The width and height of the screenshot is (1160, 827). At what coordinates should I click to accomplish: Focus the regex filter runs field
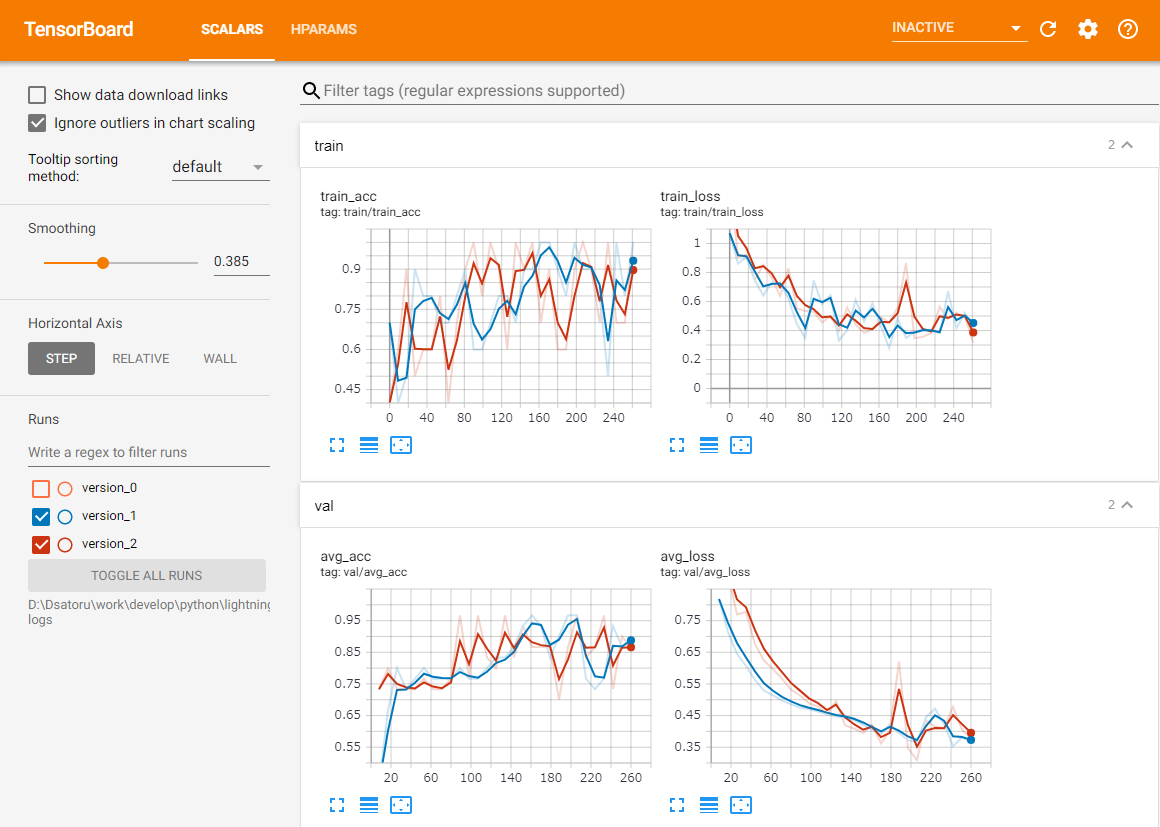coord(149,452)
